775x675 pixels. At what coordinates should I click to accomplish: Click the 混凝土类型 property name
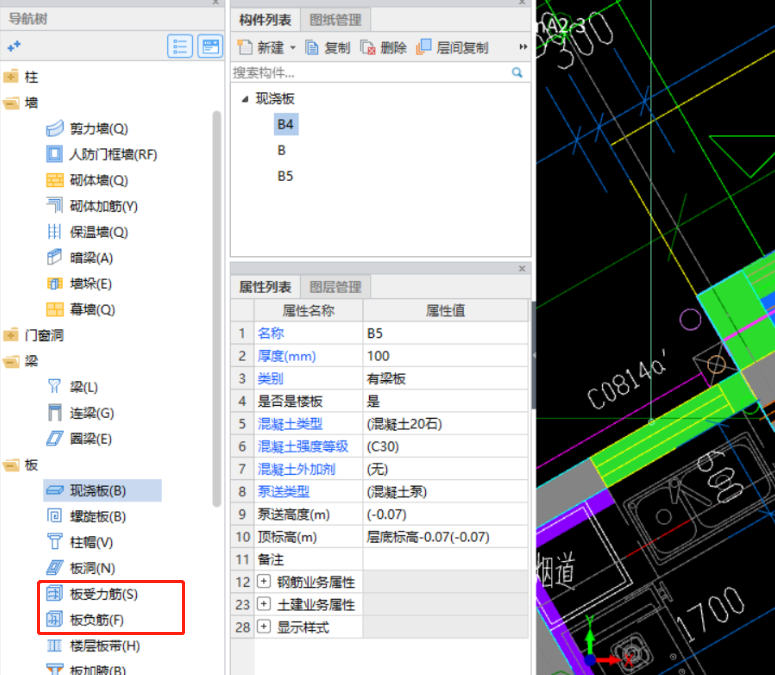290,424
